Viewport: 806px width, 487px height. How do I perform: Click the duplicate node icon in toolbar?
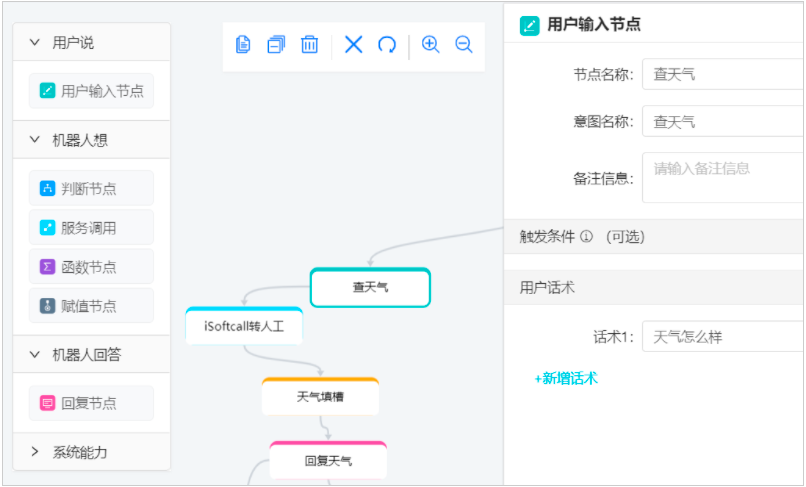coord(276,44)
